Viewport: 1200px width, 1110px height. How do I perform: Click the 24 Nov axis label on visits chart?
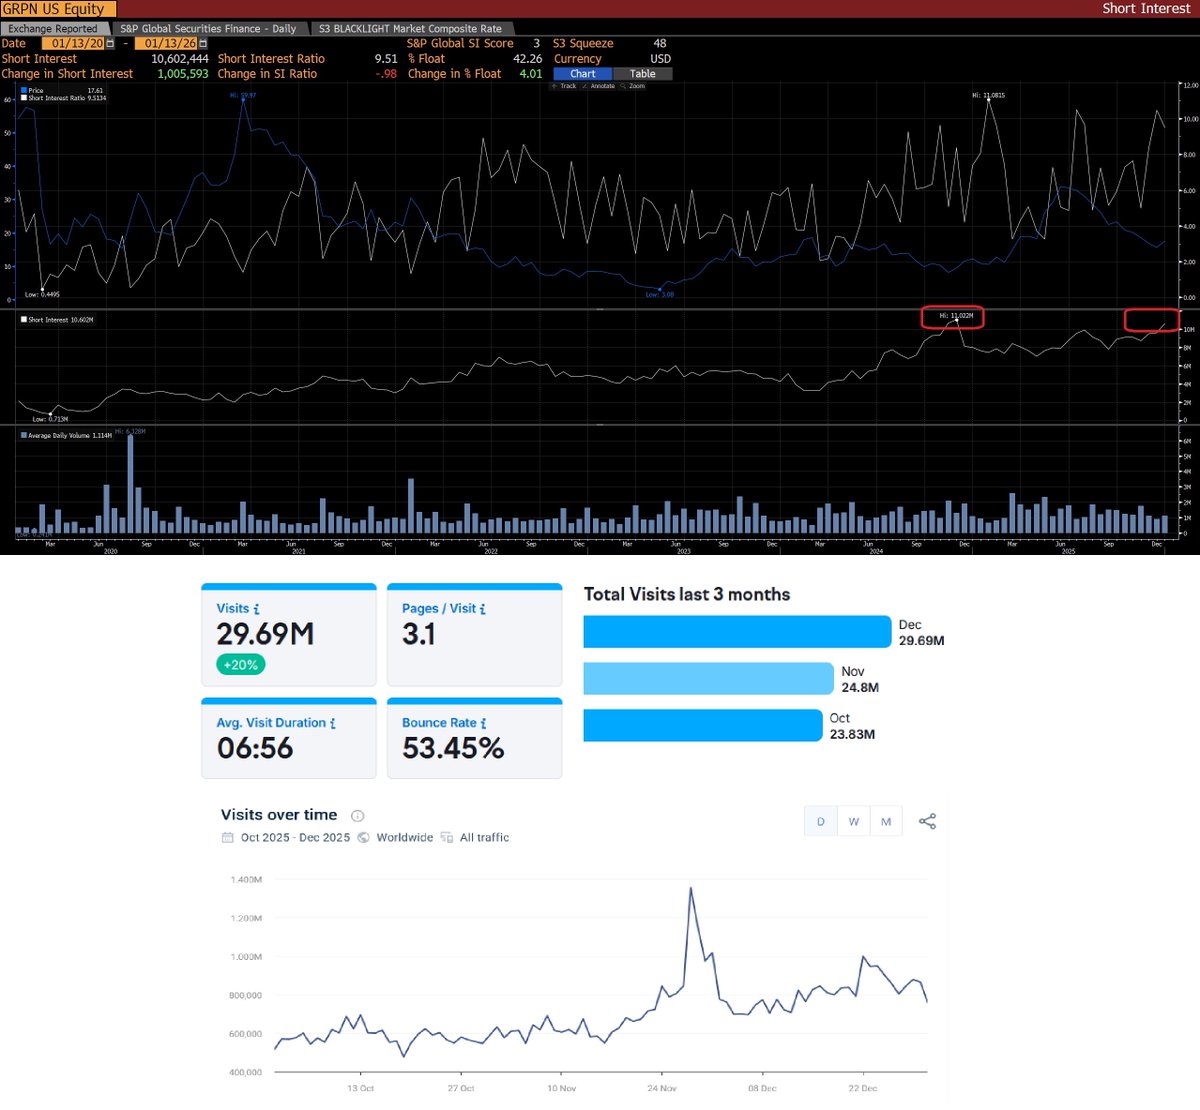coord(662,1088)
